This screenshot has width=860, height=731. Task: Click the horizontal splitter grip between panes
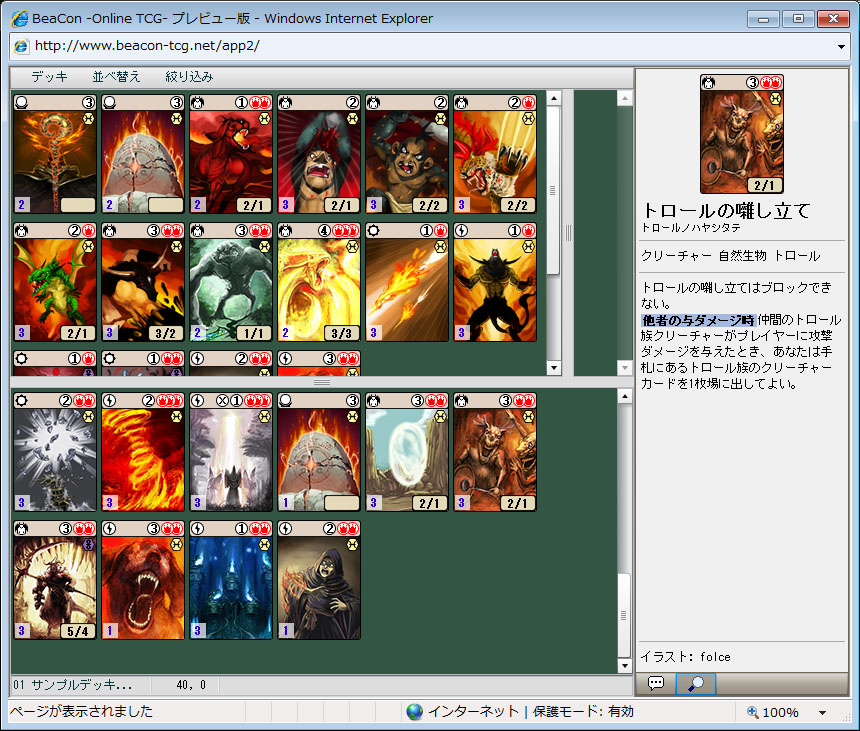[x=321, y=382]
